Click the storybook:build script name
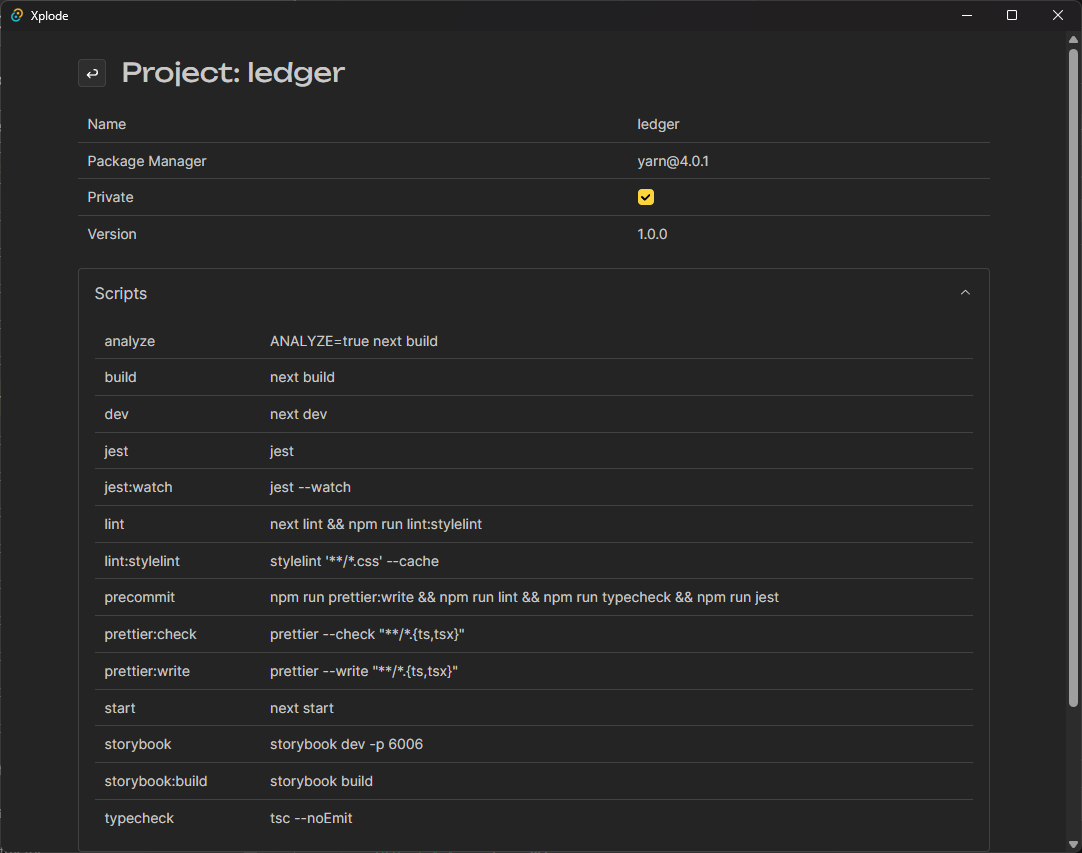The width and height of the screenshot is (1082, 853). (x=156, y=781)
